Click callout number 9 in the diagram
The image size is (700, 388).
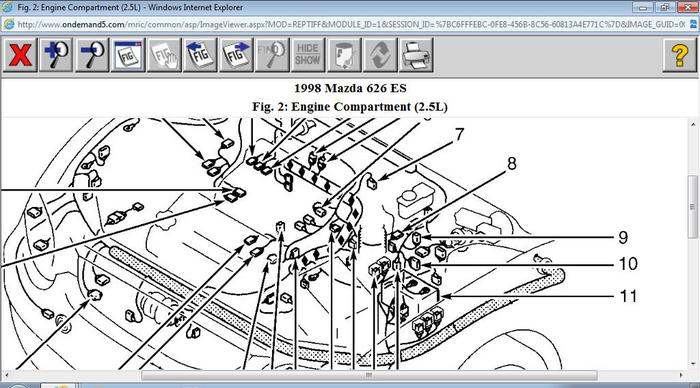click(x=624, y=237)
